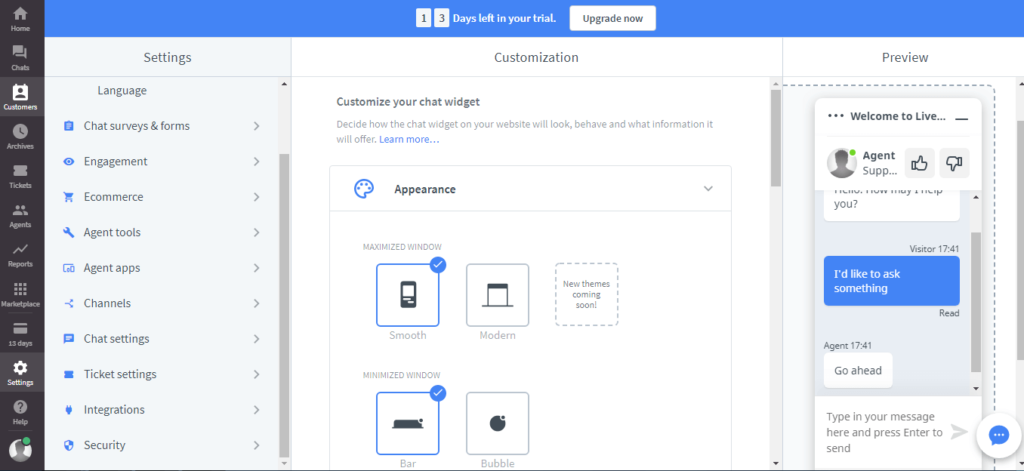Expand the Engagement section chevron
The width and height of the screenshot is (1024, 471).
click(257, 161)
